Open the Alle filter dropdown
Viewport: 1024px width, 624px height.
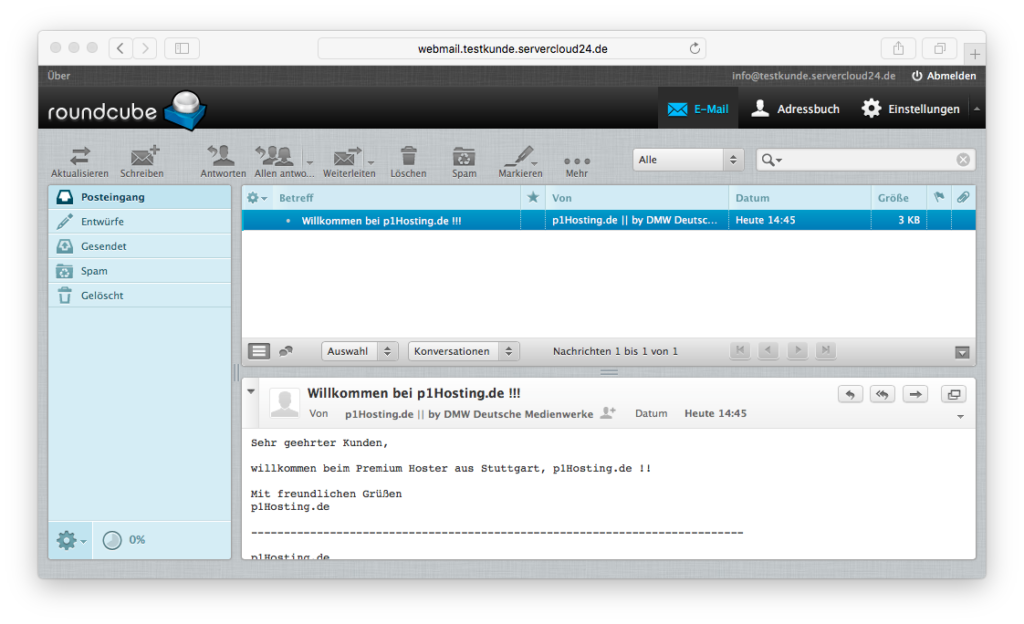[x=689, y=160]
